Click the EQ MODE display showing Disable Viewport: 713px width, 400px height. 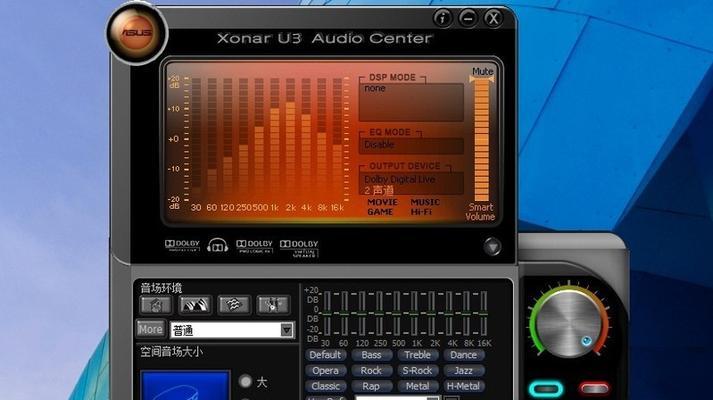tap(412, 145)
